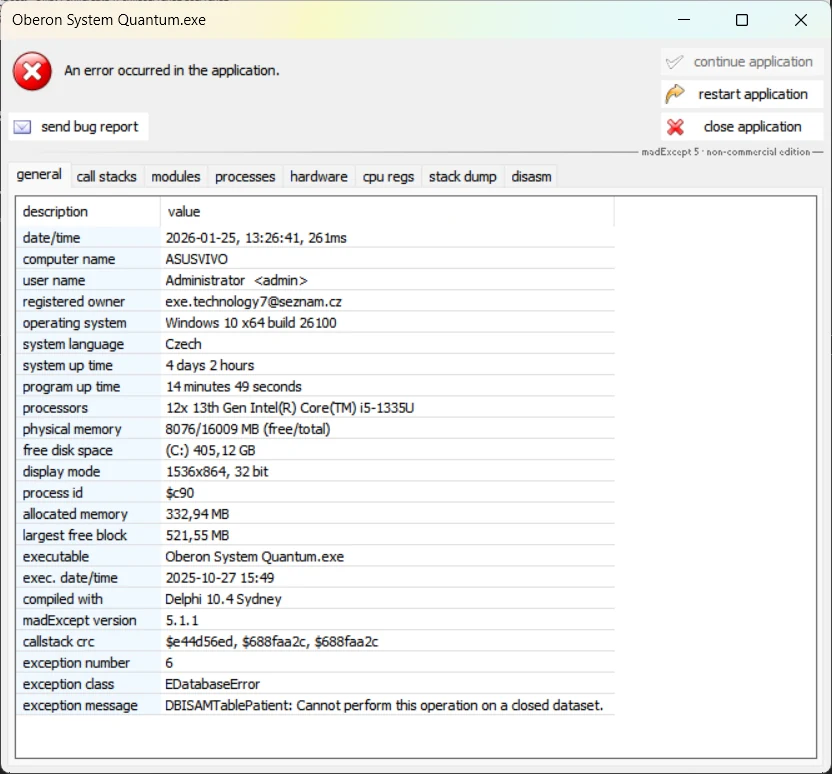Switch to stack dump tab
The image size is (832, 774).
(x=462, y=177)
